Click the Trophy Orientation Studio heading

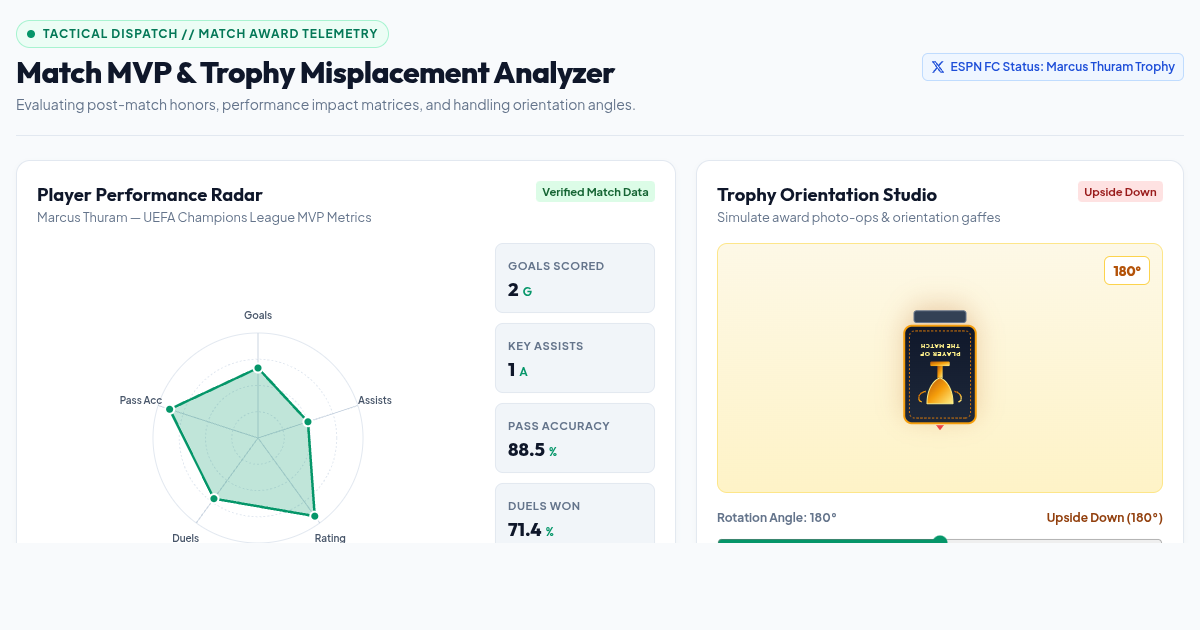827,195
